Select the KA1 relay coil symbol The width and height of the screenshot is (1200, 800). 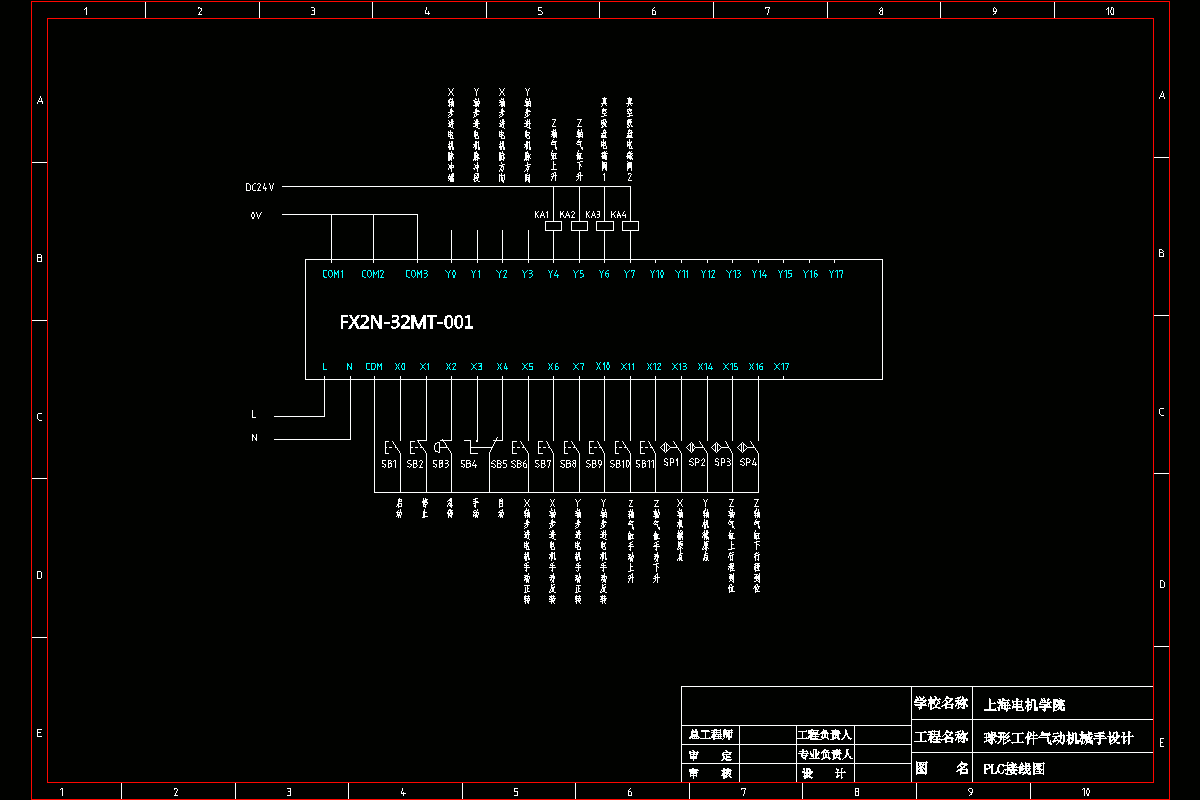pos(553,226)
